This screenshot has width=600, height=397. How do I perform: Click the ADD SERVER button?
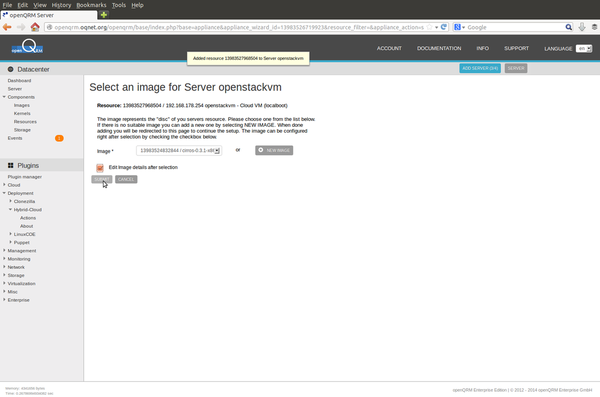click(x=480, y=68)
